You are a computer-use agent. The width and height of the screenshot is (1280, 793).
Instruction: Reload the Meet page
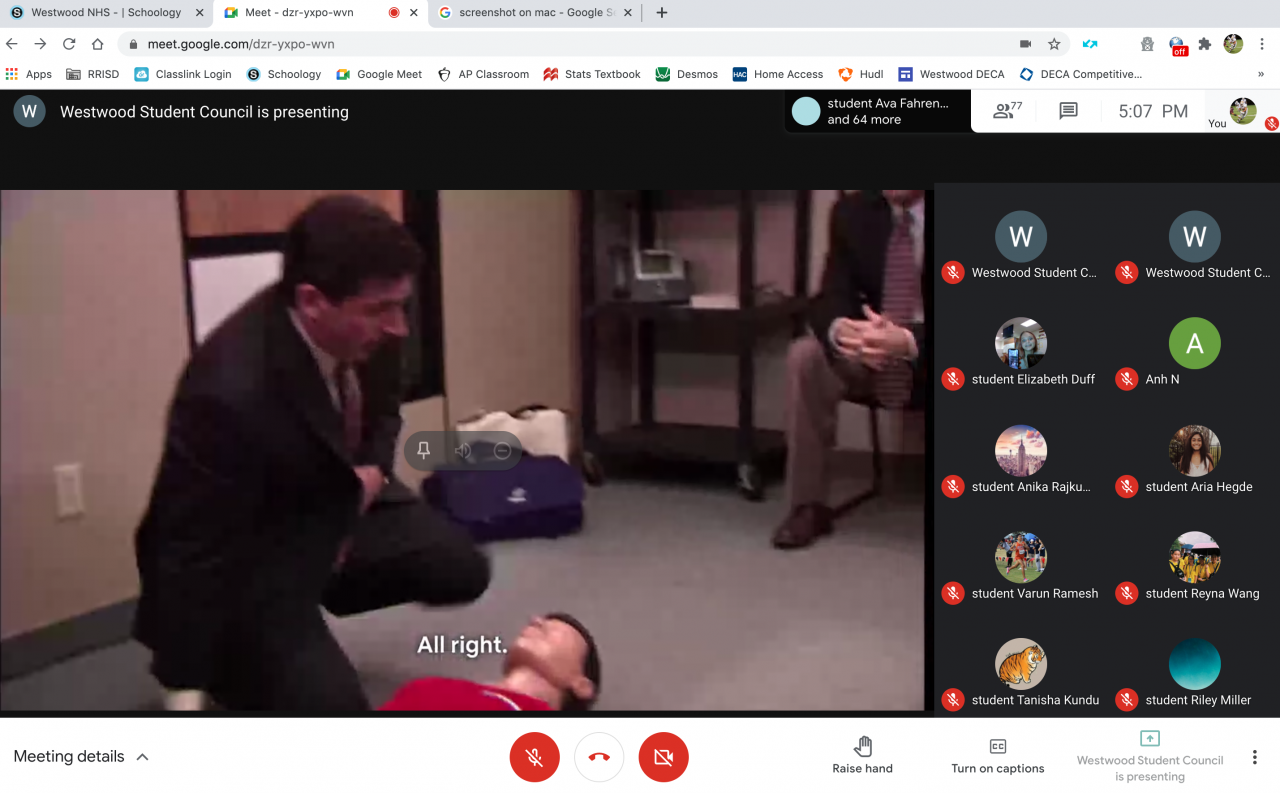[x=69, y=44]
